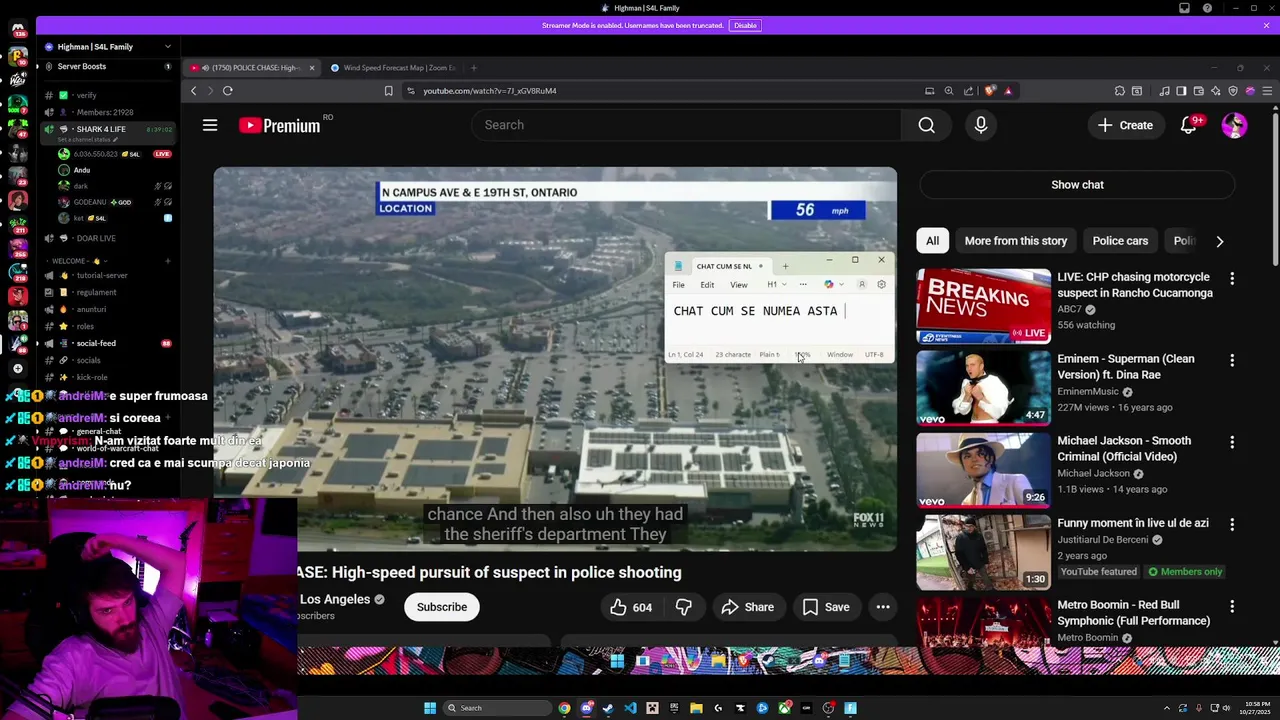Image resolution: width=1280 pixels, height=720 pixels.
Task: Open the Breaking News CHP chase thumbnail
Action: [x=984, y=306]
